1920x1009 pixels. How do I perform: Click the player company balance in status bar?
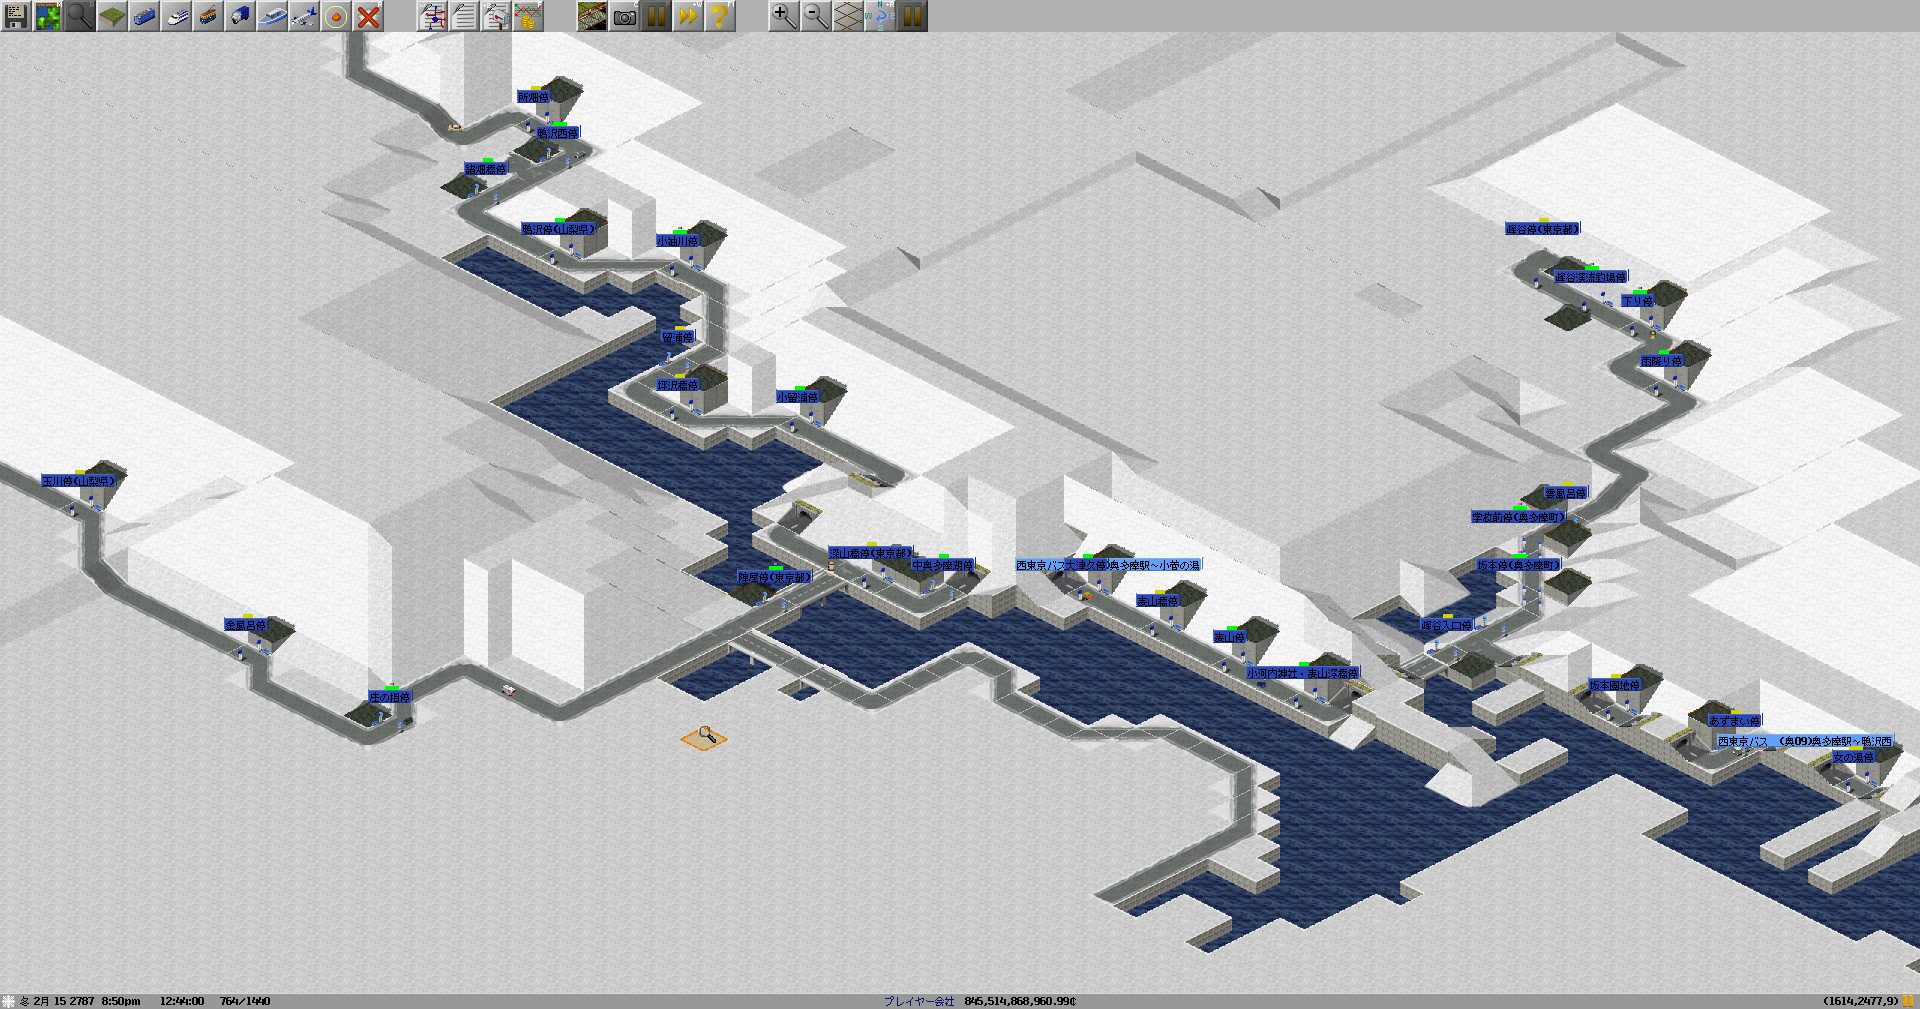point(979,1001)
